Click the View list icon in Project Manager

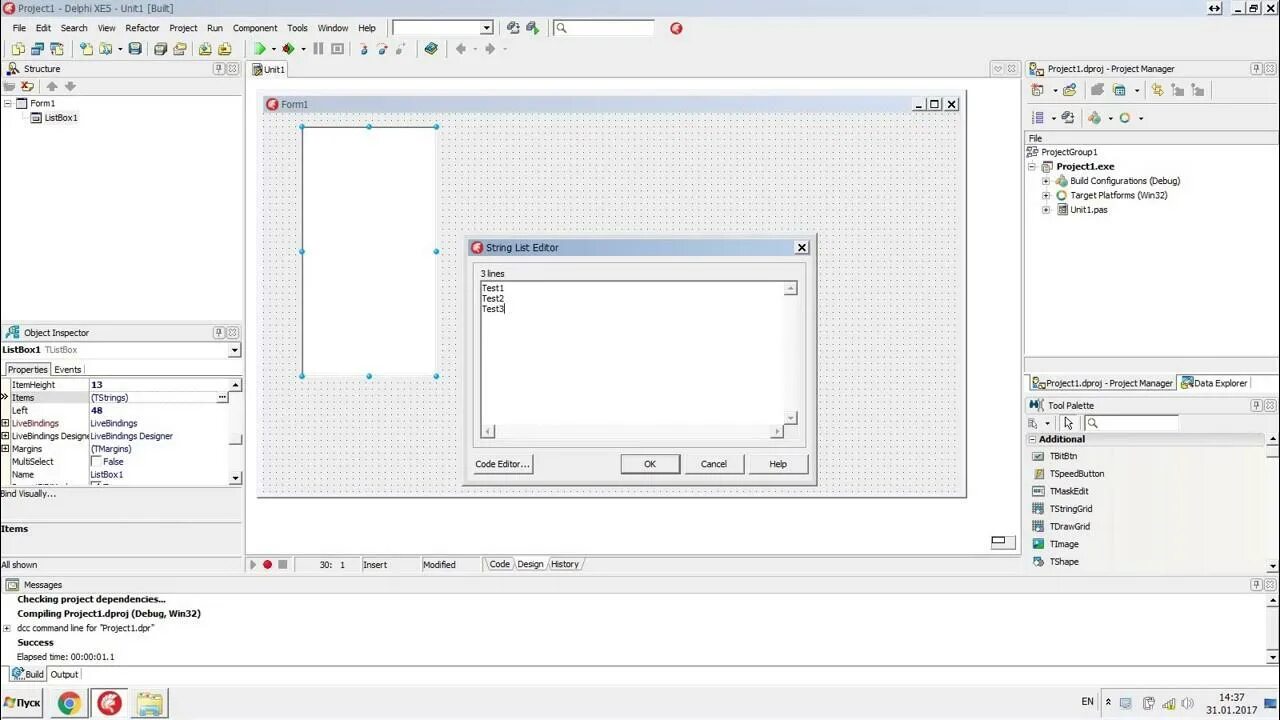pyautogui.click(x=1038, y=118)
